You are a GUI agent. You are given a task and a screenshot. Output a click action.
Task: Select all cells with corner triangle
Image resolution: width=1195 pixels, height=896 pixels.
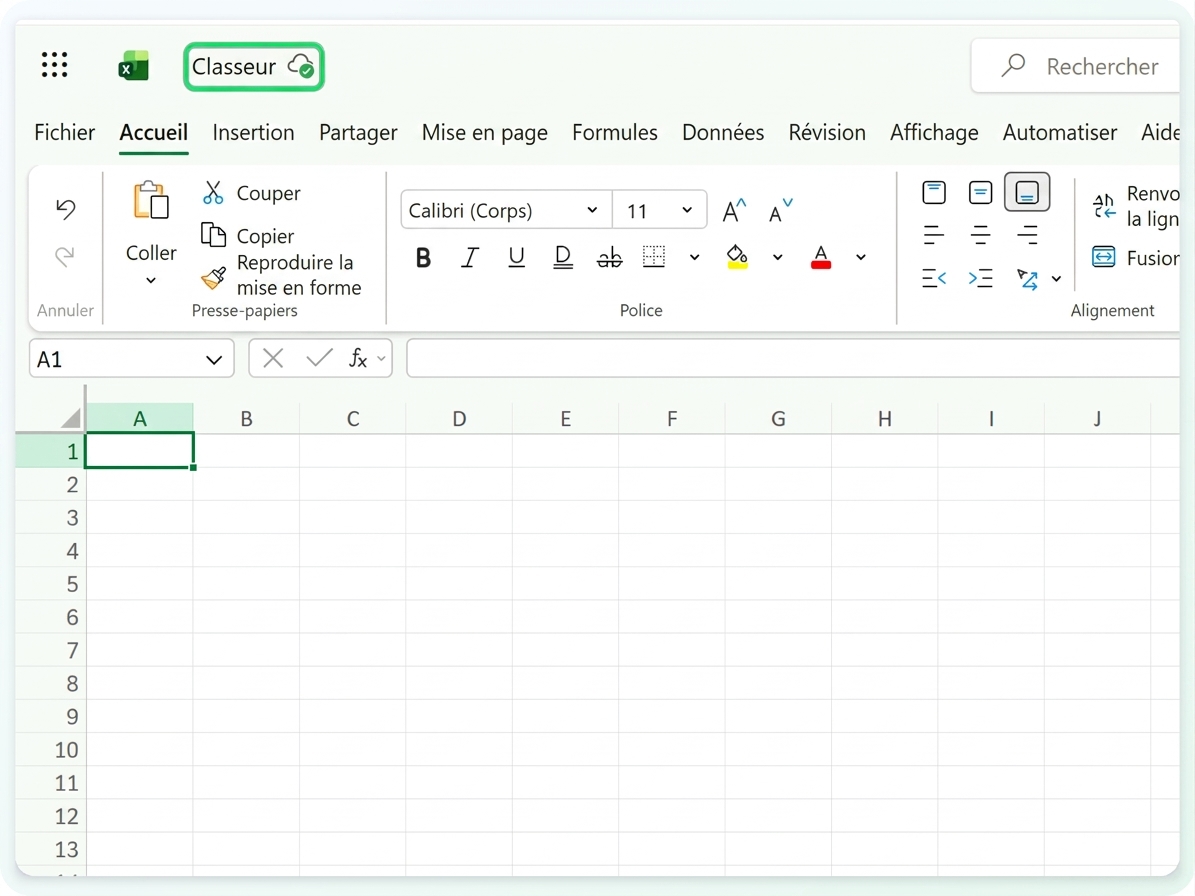(70, 418)
